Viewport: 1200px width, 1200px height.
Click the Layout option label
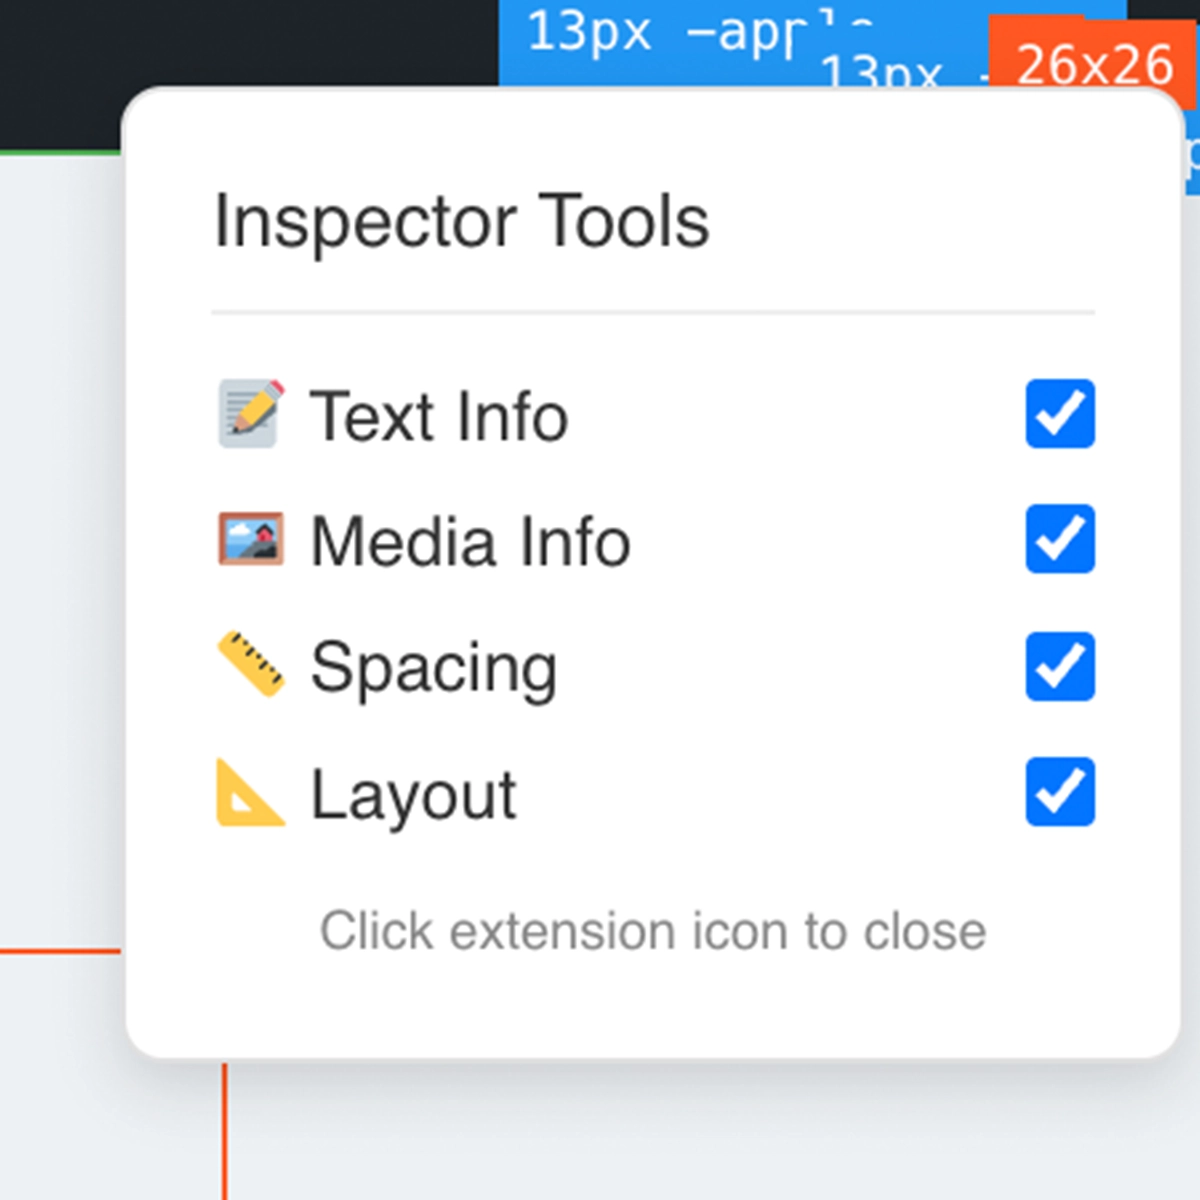point(413,795)
